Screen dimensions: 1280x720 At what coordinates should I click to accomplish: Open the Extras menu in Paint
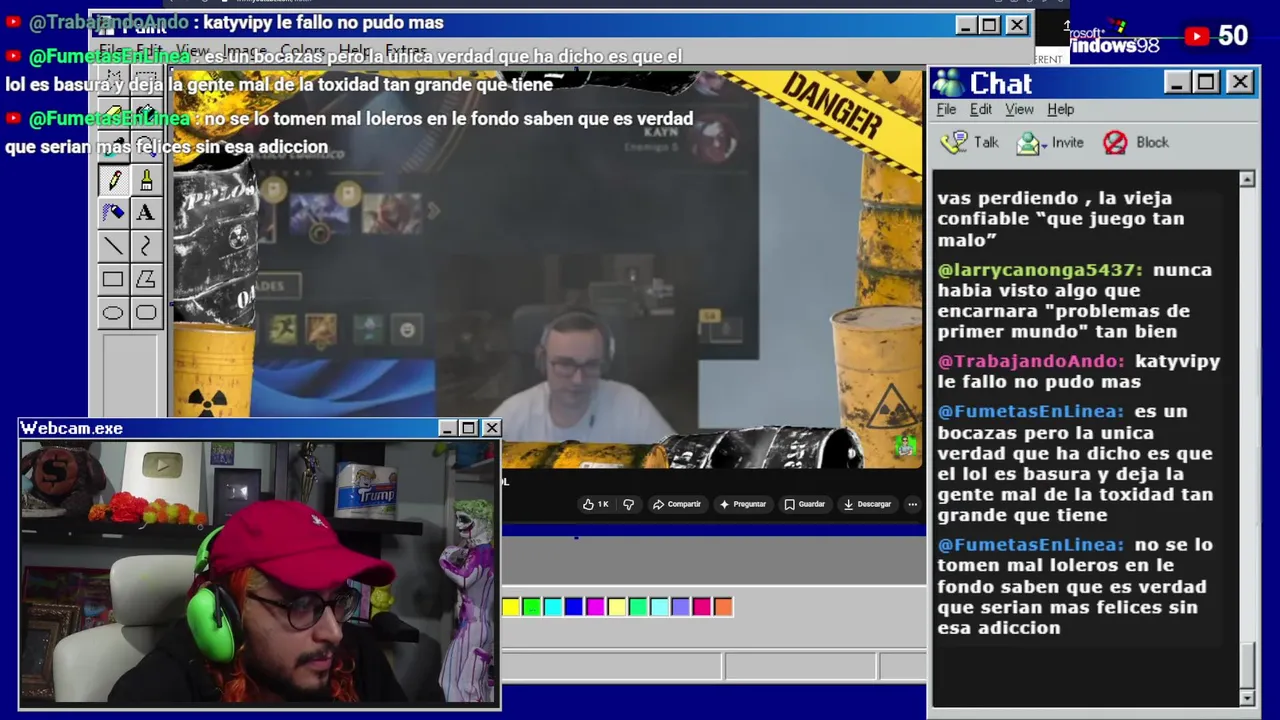click(406, 50)
